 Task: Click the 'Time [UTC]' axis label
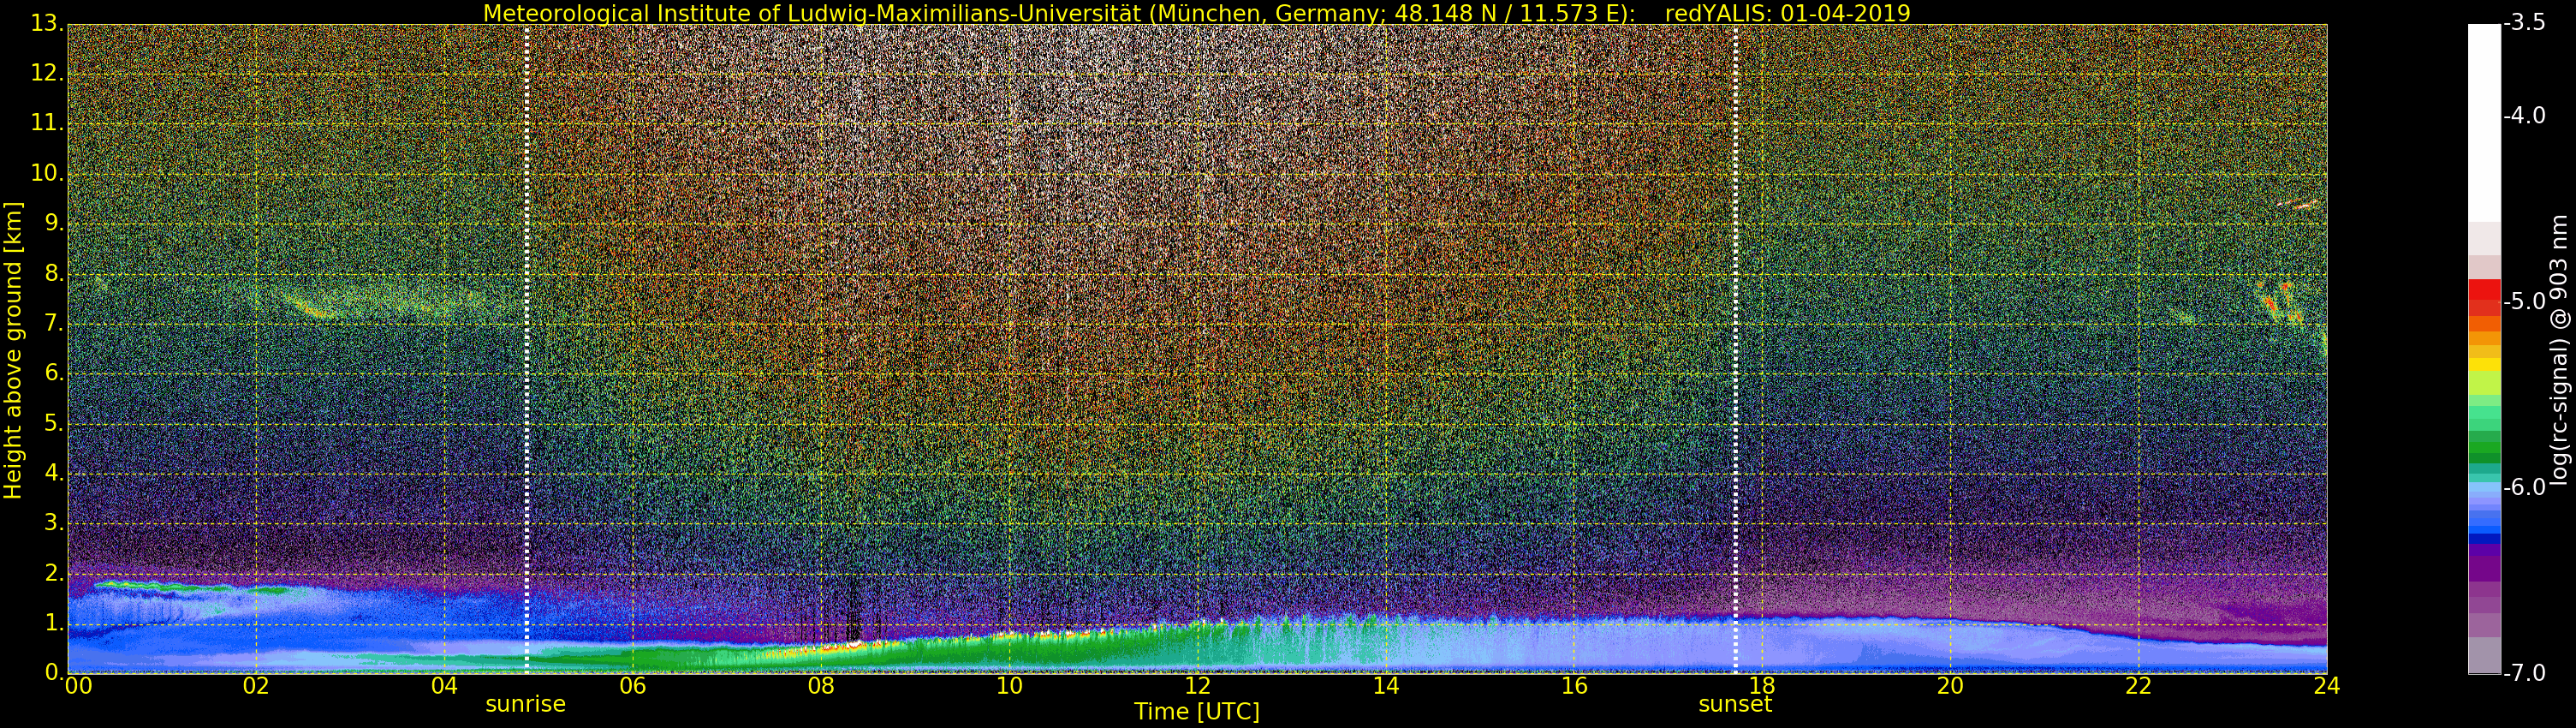(x=1197, y=712)
